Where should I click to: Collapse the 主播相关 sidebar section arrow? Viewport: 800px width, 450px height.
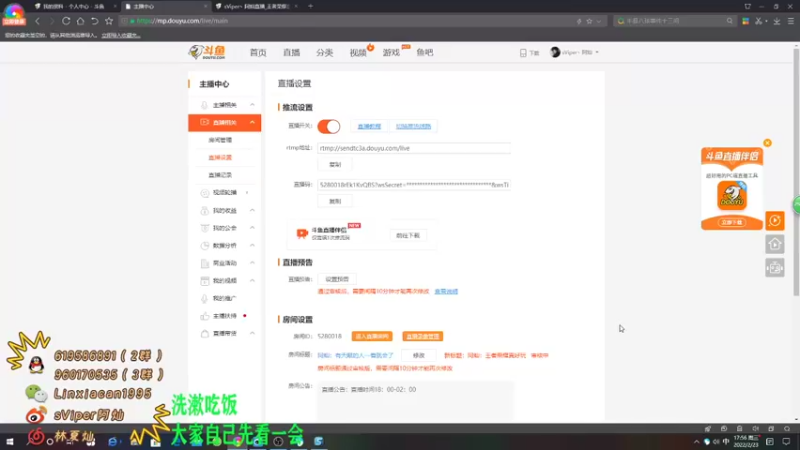tap(252, 105)
